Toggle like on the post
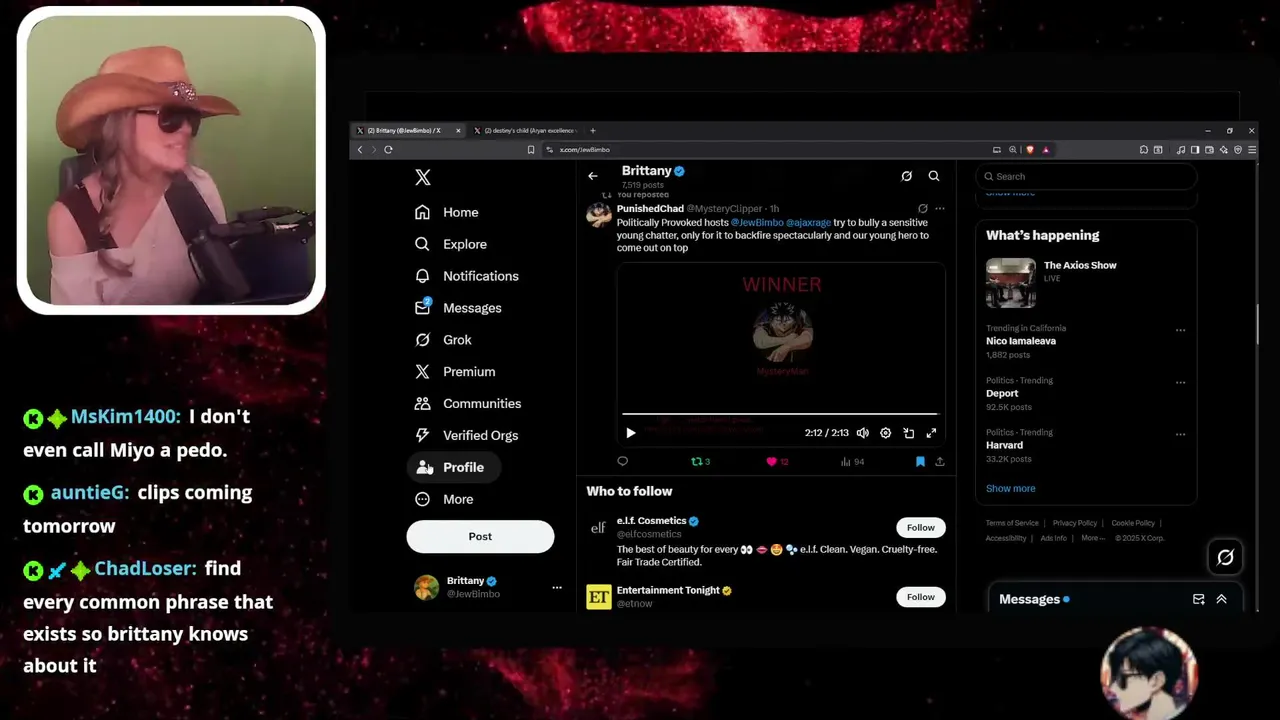Viewport: 1280px width, 720px height. coord(777,461)
